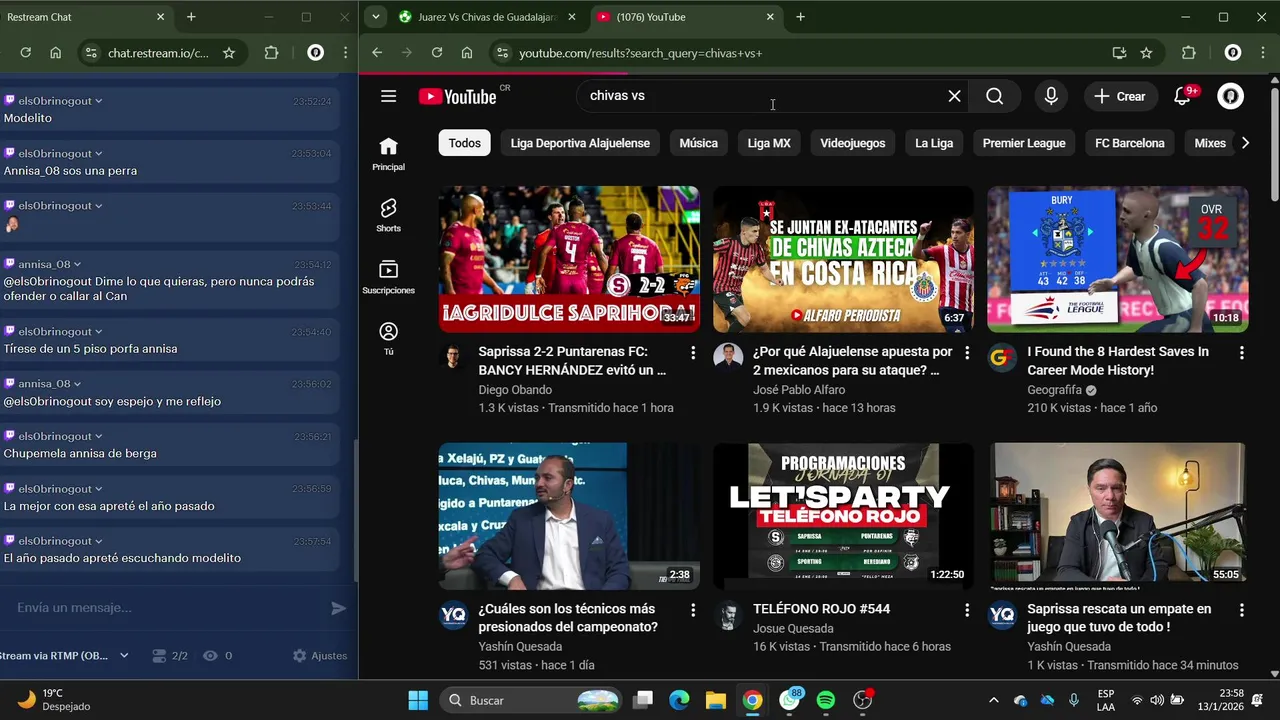Expand annisa_08 menu on 'Dime lo que quieras' message
Image resolution: width=1280 pixels, height=720 pixels.
77,264
